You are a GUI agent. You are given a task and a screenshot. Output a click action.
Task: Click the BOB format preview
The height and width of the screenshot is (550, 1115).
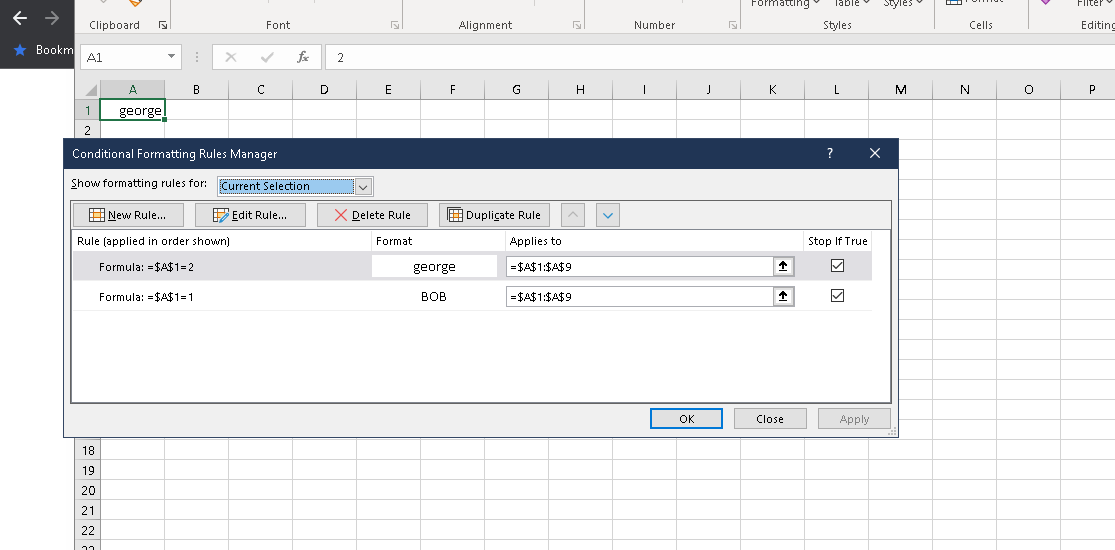(434, 297)
